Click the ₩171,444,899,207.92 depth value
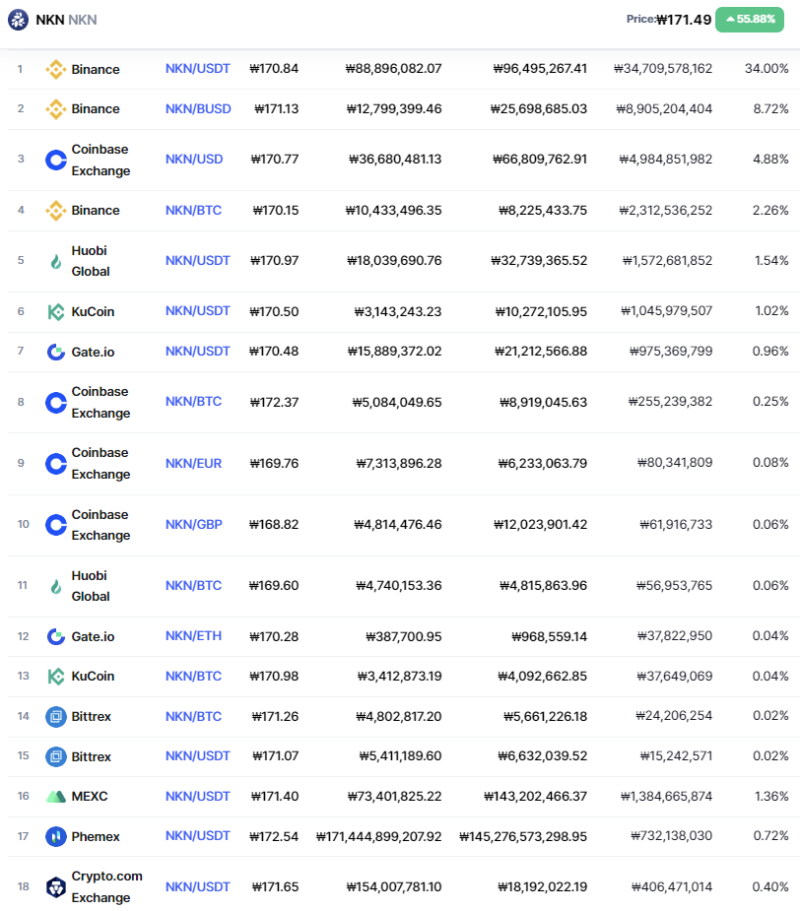The height and width of the screenshot is (911, 800). 379,836
